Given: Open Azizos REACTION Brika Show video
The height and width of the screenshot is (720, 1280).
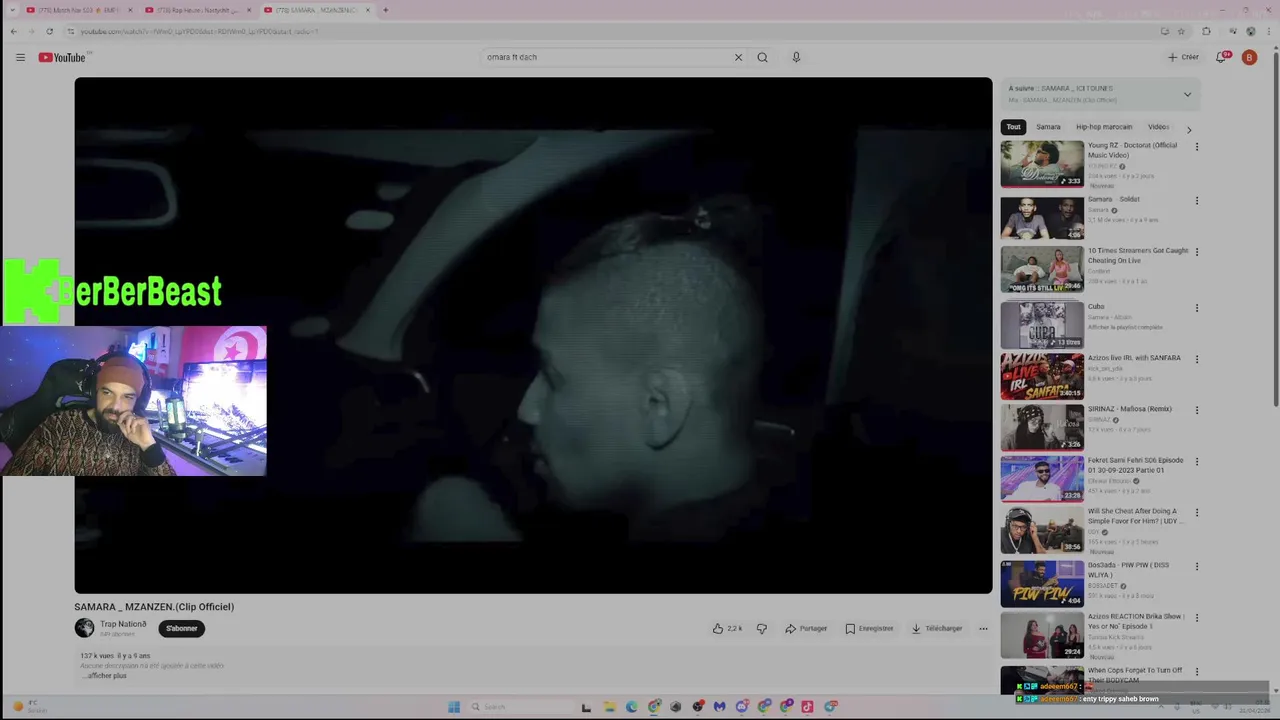Looking at the screenshot, I should pos(1042,635).
